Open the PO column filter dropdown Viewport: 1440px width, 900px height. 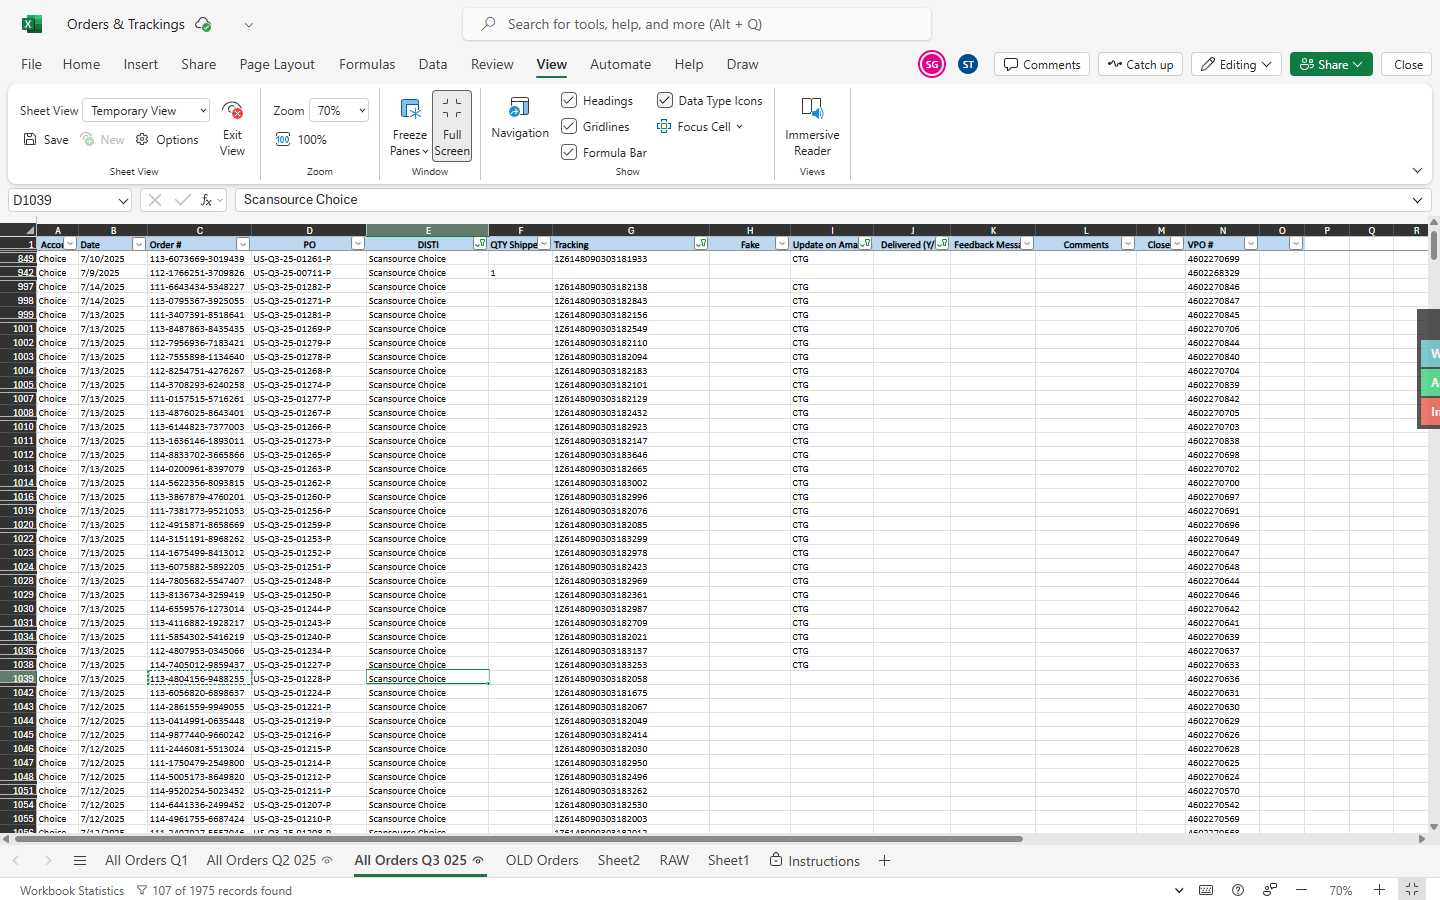click(358, 244)
